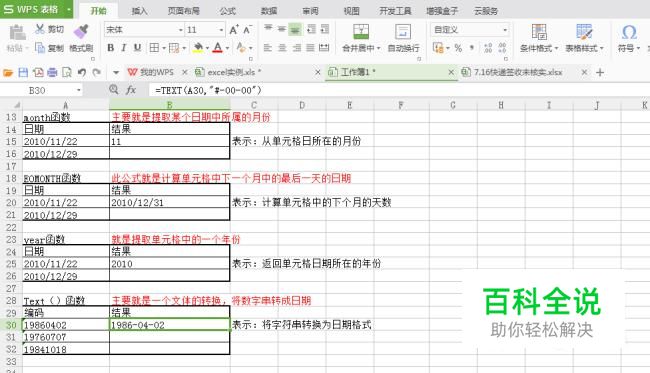Click the Name Box showing B30
Image resolution: width=650 pixels, height=373 pixels.
coord(41,90)
